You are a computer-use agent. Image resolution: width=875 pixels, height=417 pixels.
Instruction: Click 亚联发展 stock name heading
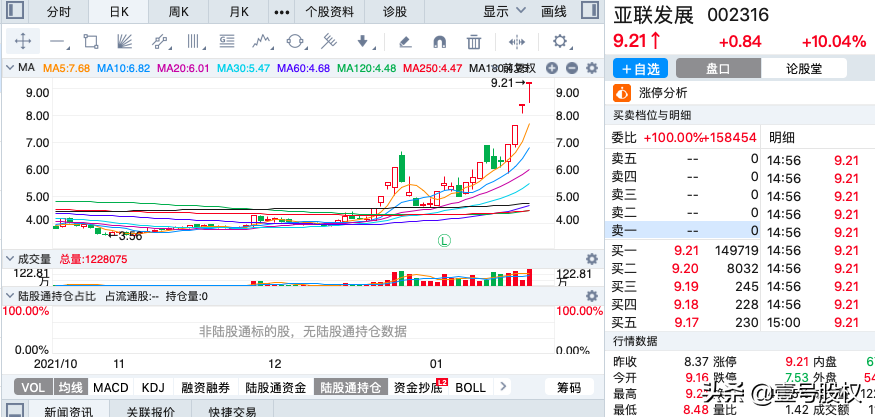[653, 15]
